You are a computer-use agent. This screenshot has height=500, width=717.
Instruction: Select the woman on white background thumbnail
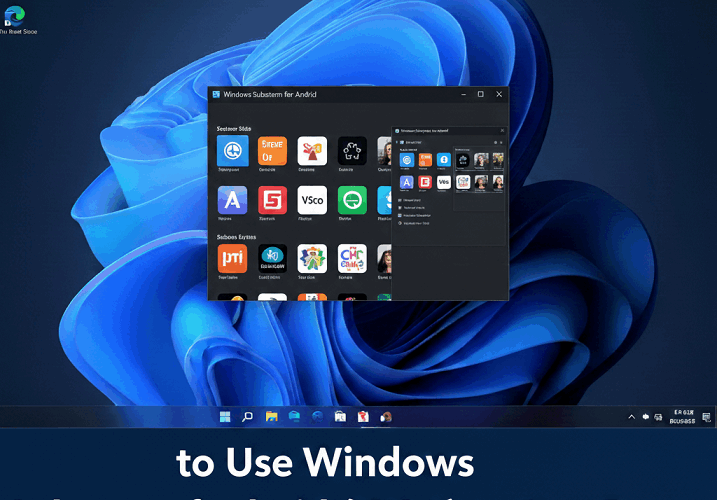point(498,182)
